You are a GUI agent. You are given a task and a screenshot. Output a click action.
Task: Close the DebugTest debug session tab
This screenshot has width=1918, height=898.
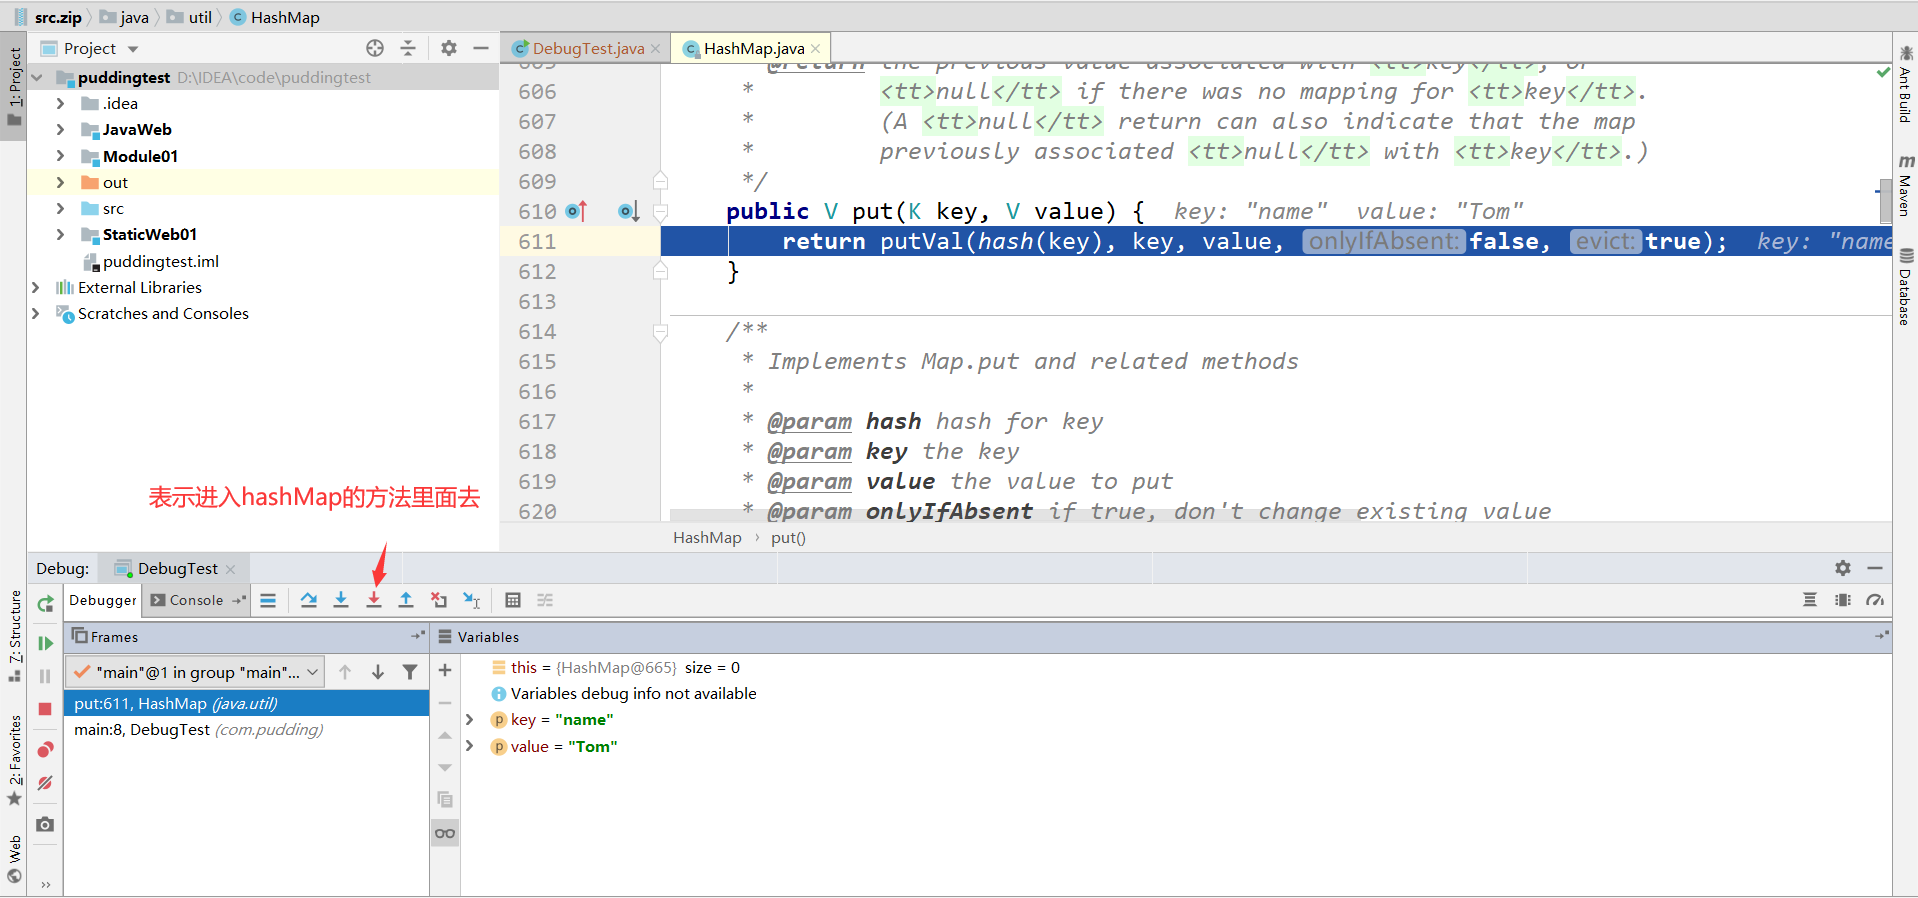(231, 569)
